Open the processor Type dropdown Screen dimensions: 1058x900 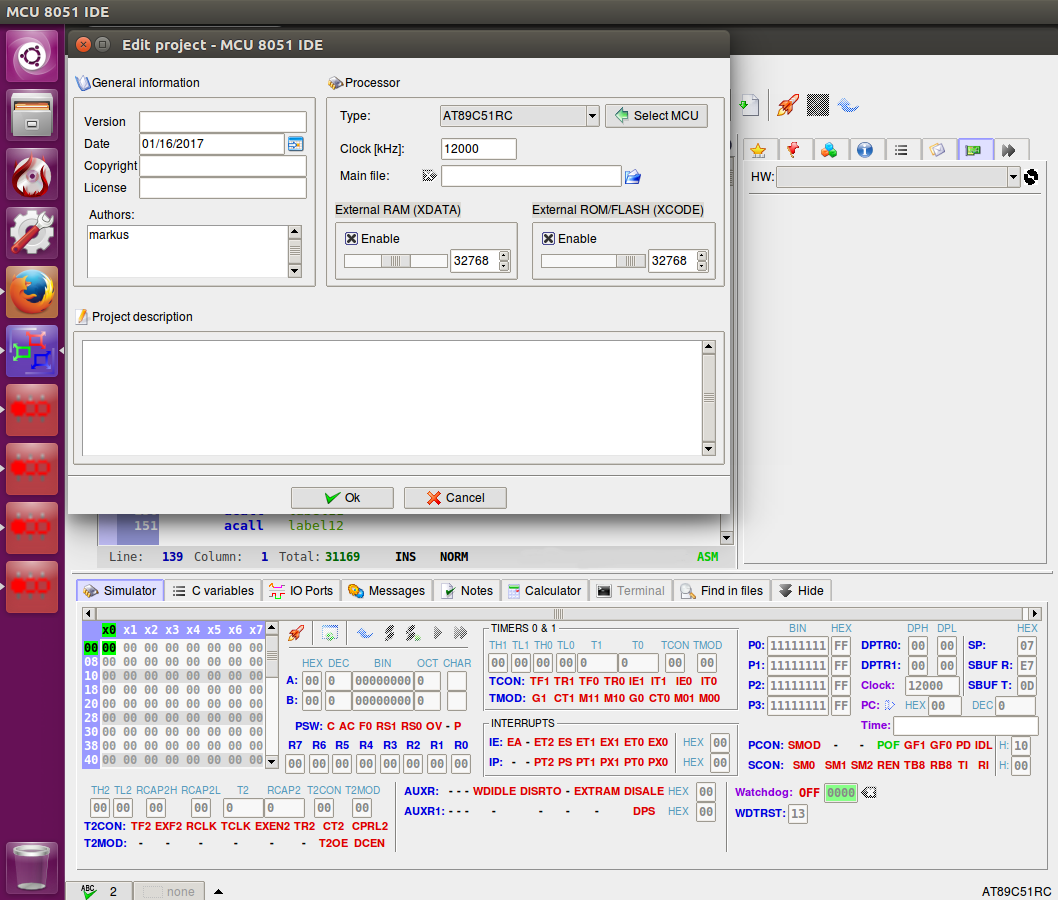tap(520, 116)
